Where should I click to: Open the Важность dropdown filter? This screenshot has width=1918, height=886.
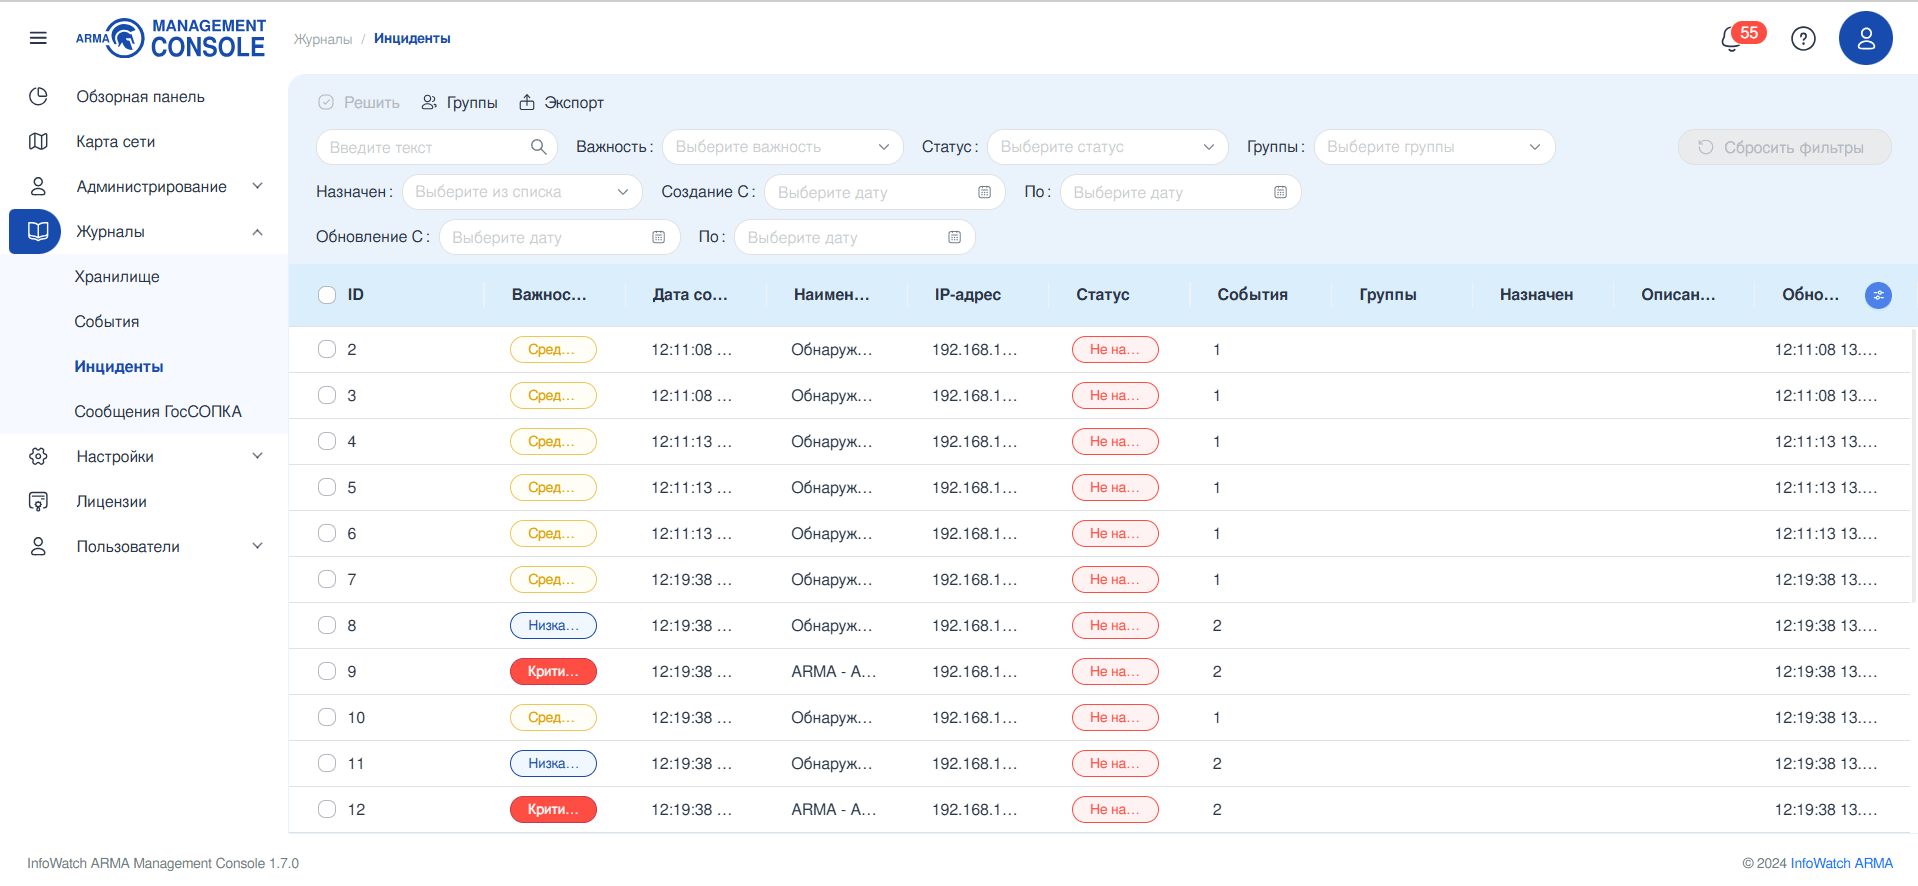coord(782,147)
